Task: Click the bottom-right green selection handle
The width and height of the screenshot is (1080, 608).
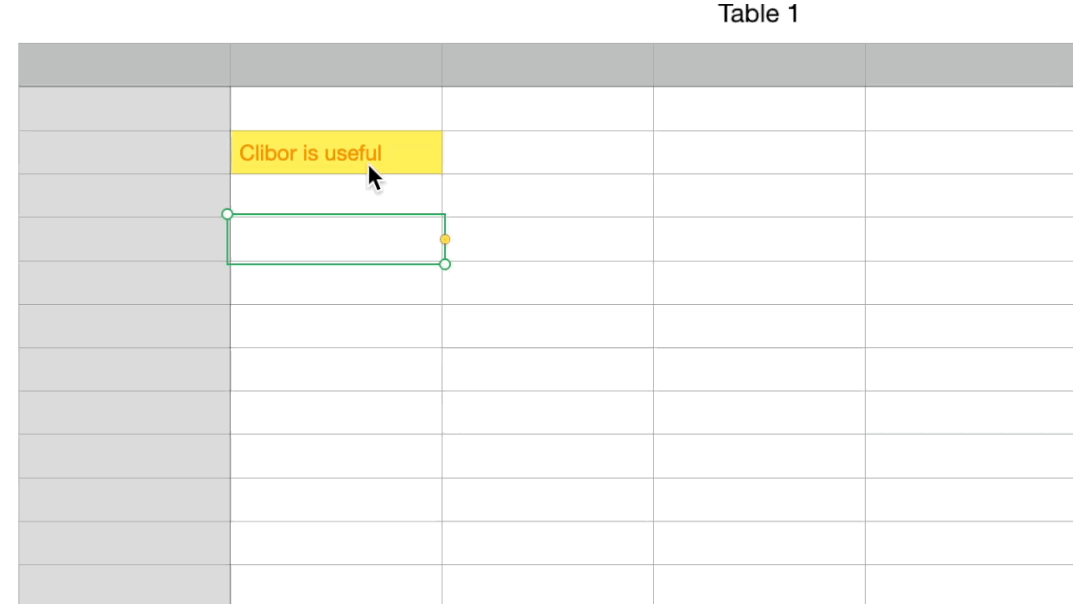Action: (445, 264)
